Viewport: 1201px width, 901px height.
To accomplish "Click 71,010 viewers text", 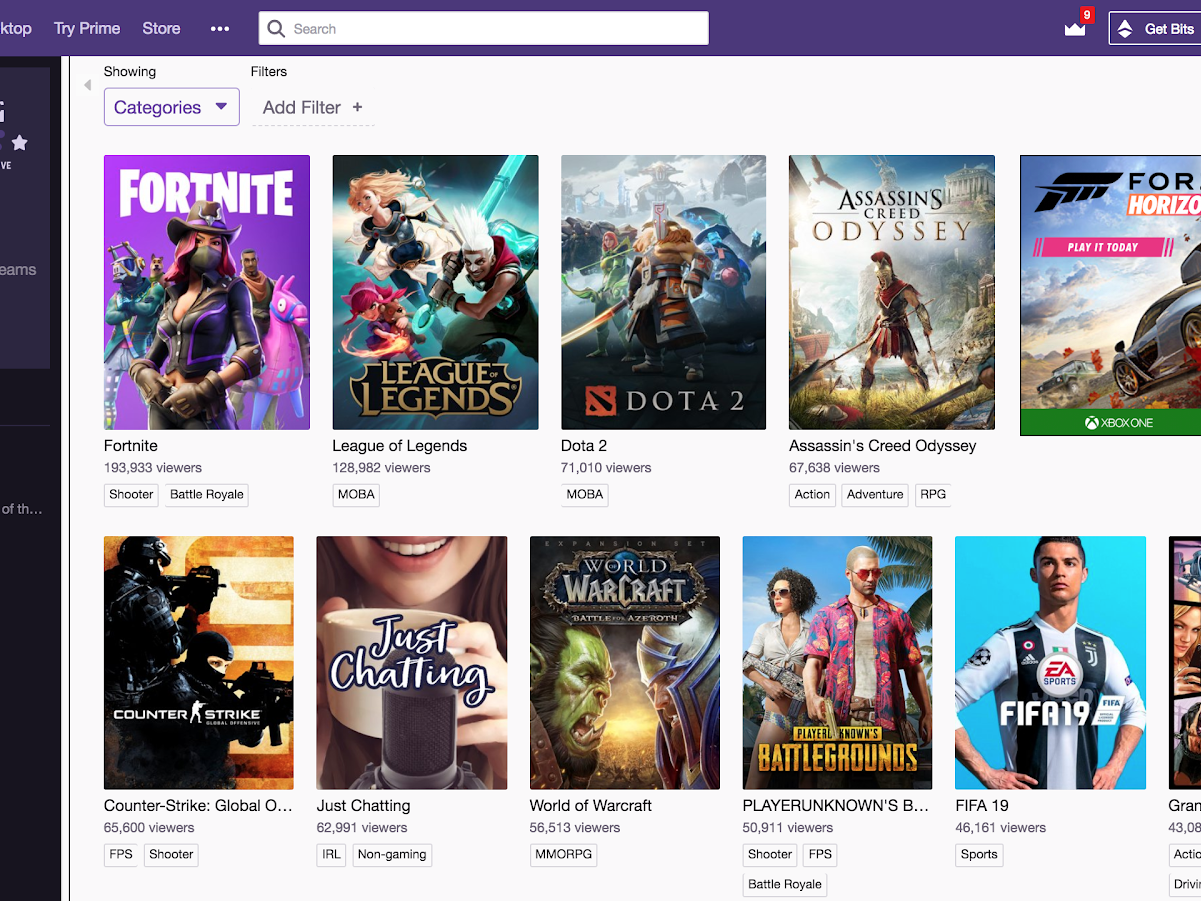I will tap(606, 468).
